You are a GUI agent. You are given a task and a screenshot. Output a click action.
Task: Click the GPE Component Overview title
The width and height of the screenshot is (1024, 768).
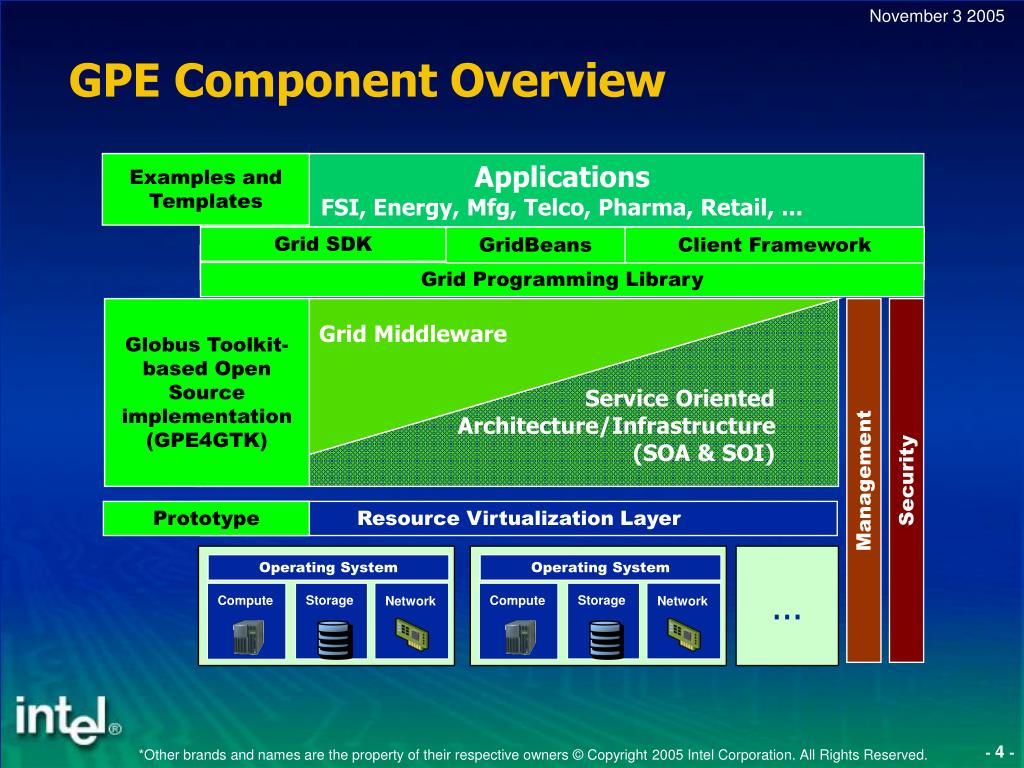(x=367, y=81)
